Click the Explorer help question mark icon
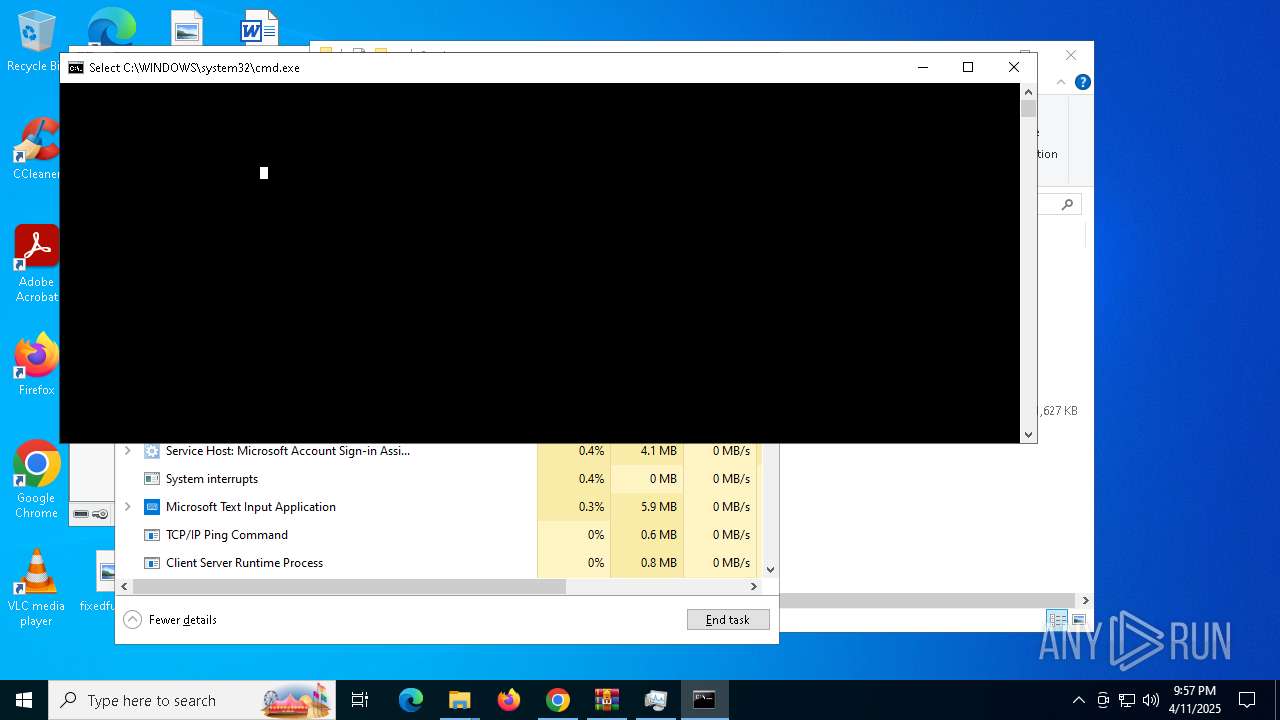Screen dimensions: 1280x720 tap(1082, 82)
